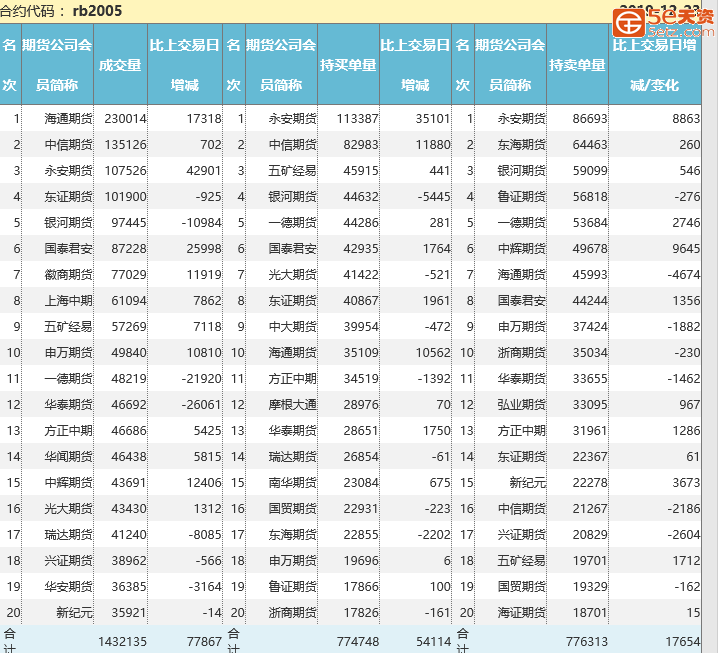Select 永安期货 in the short positions list
The image size is (720, 653).
tap(522, 119)
